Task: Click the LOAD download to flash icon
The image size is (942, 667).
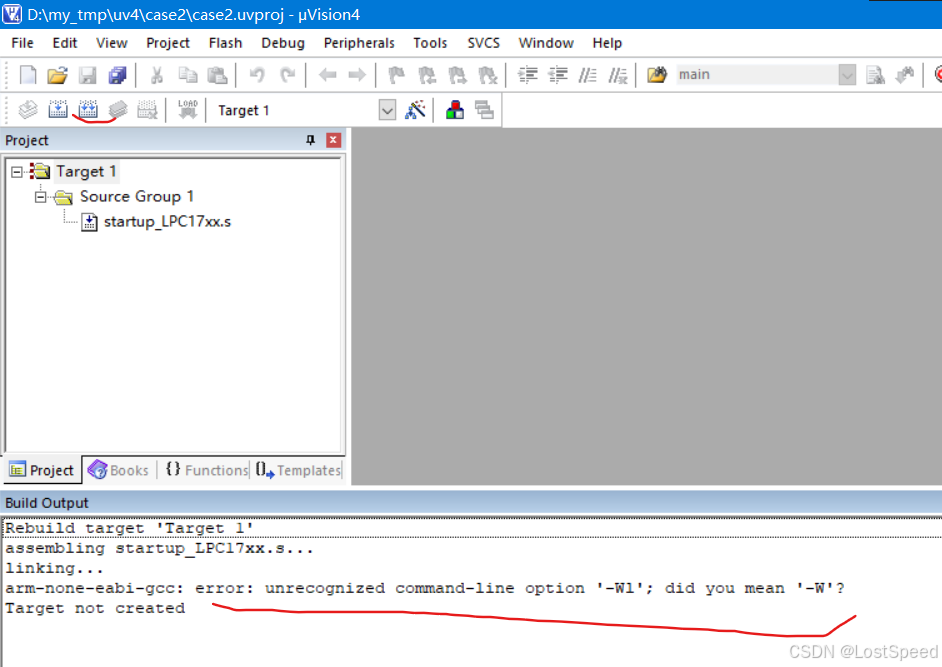Action: (x=187, y=110)
